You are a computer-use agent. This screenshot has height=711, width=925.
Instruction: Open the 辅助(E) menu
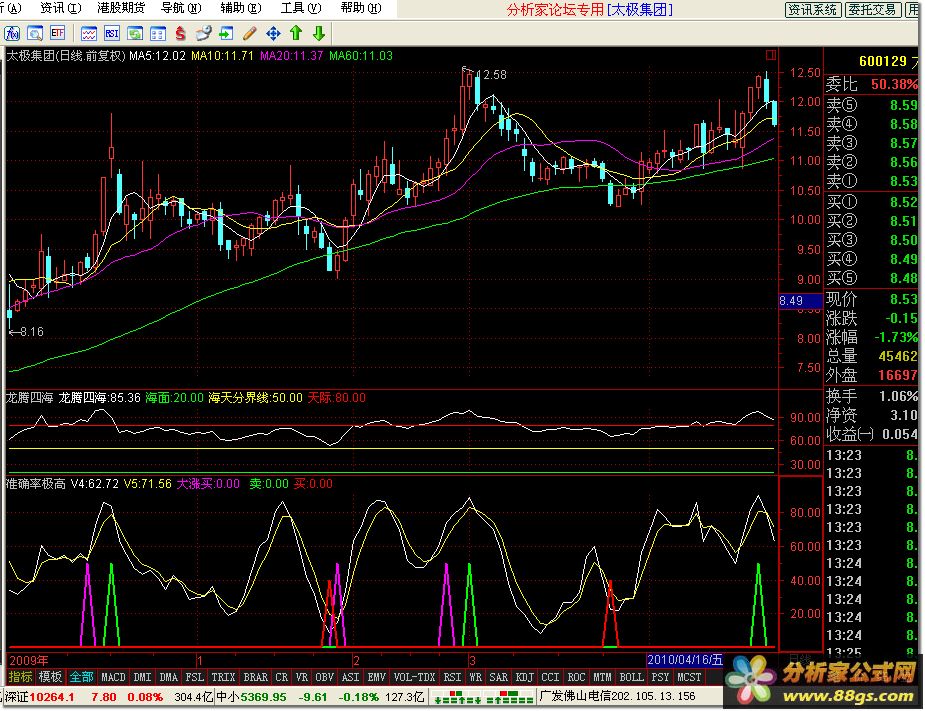(x=241, y=8)
